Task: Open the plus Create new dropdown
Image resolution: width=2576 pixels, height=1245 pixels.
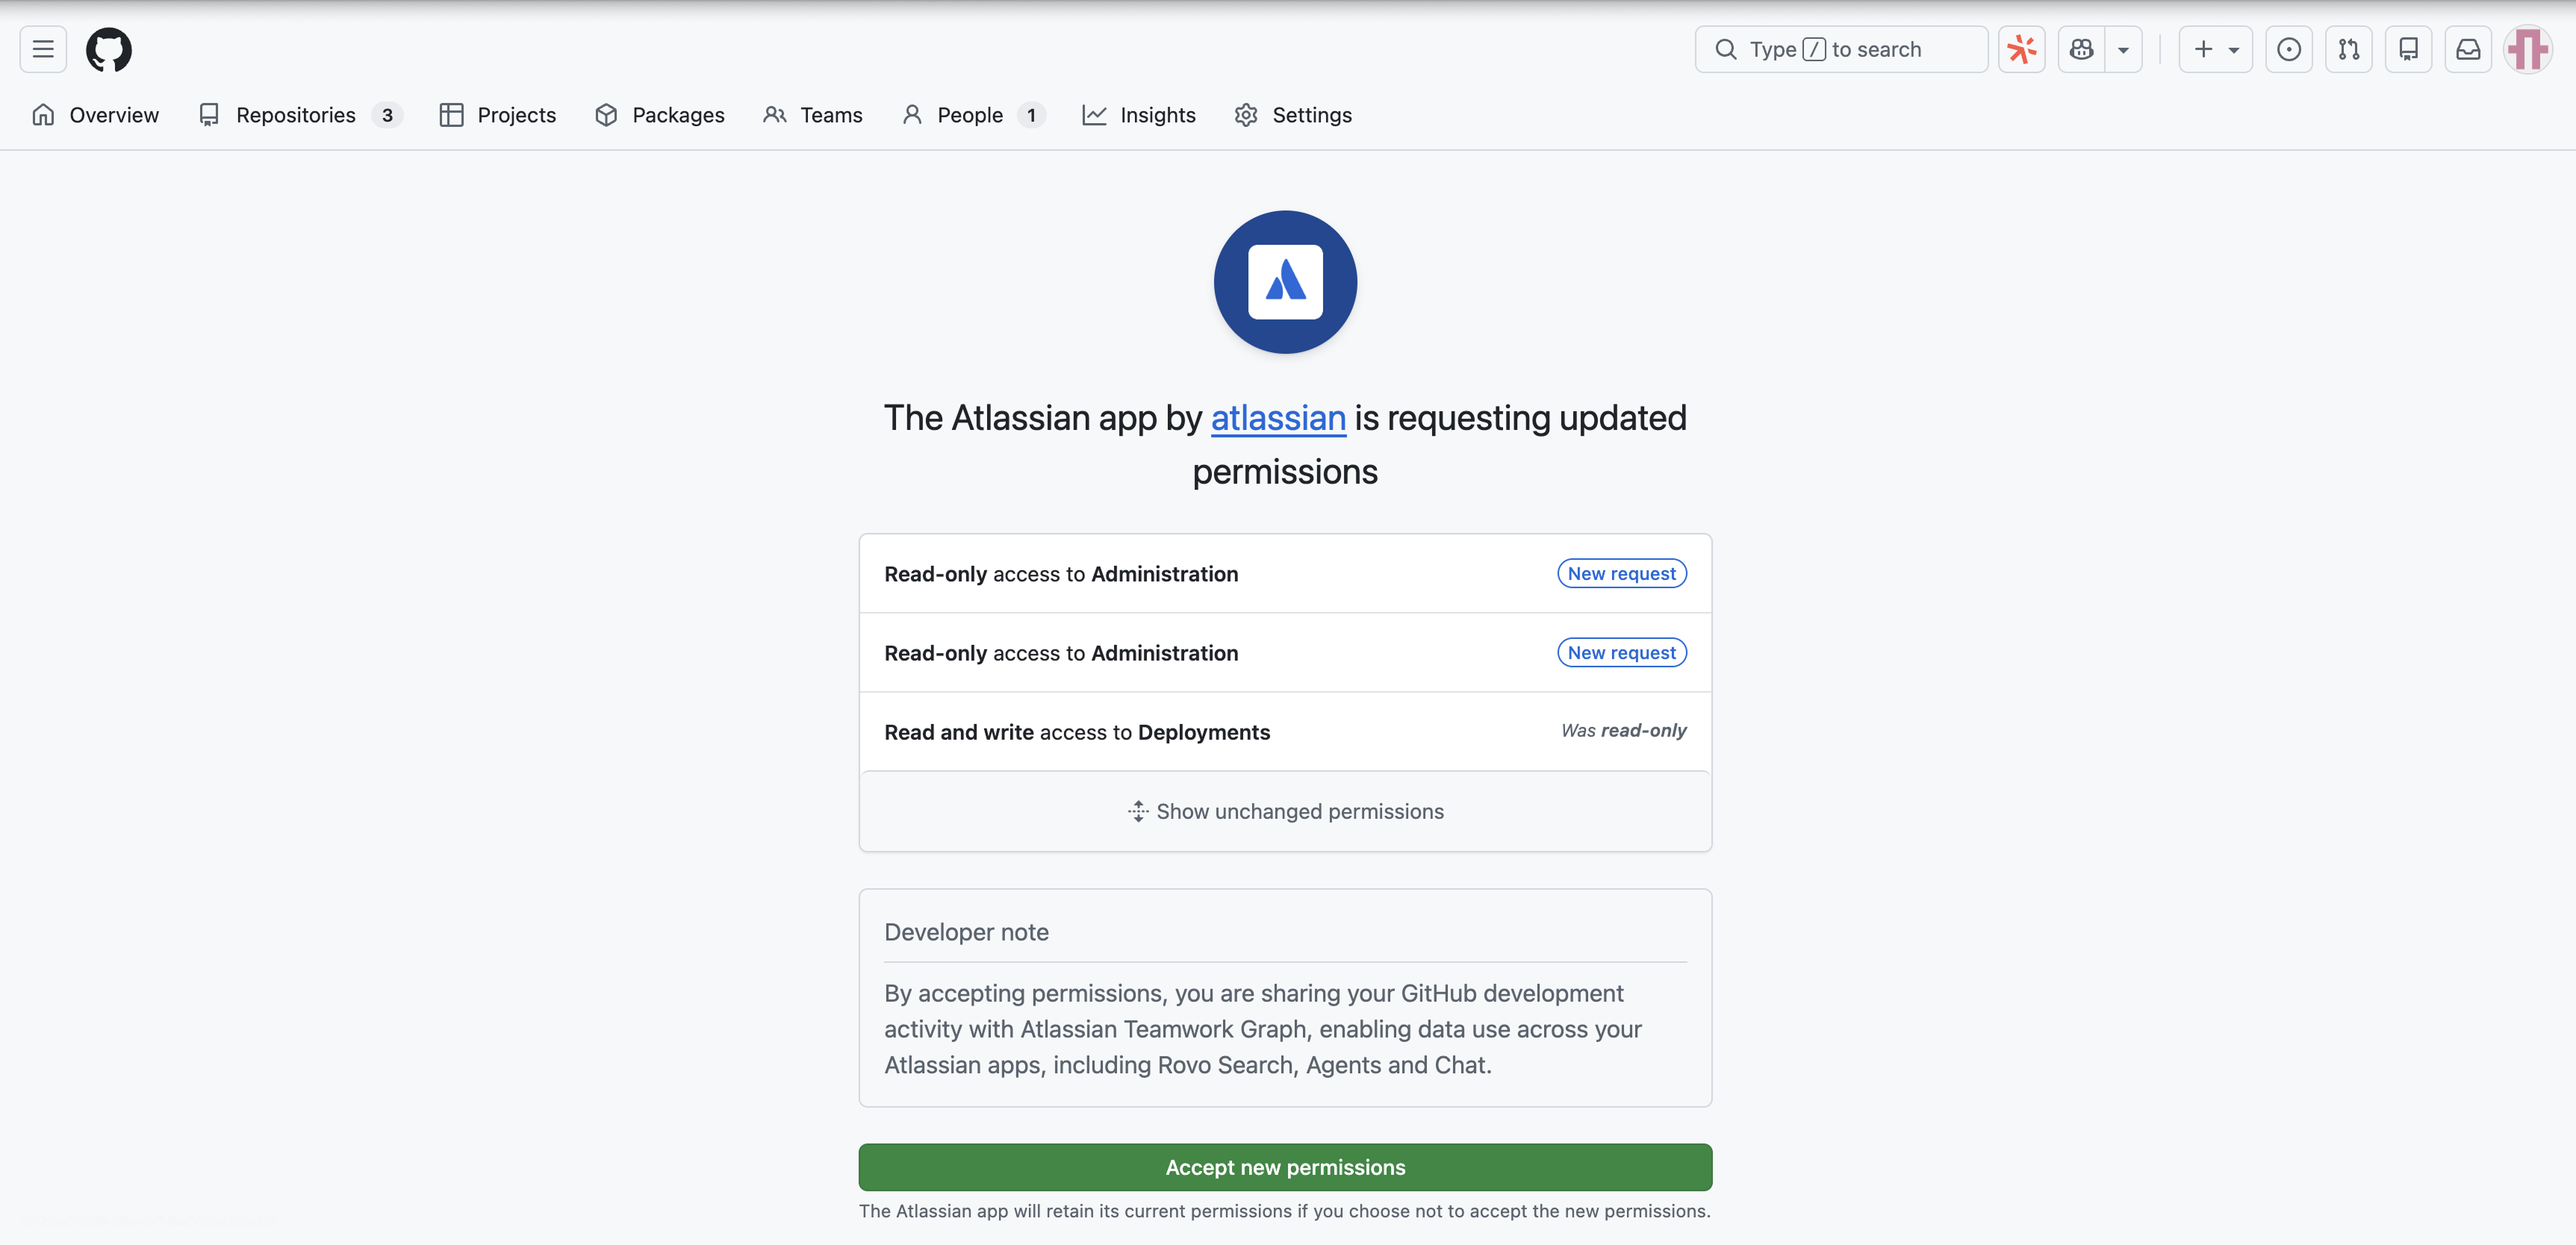Action: 2215,49
